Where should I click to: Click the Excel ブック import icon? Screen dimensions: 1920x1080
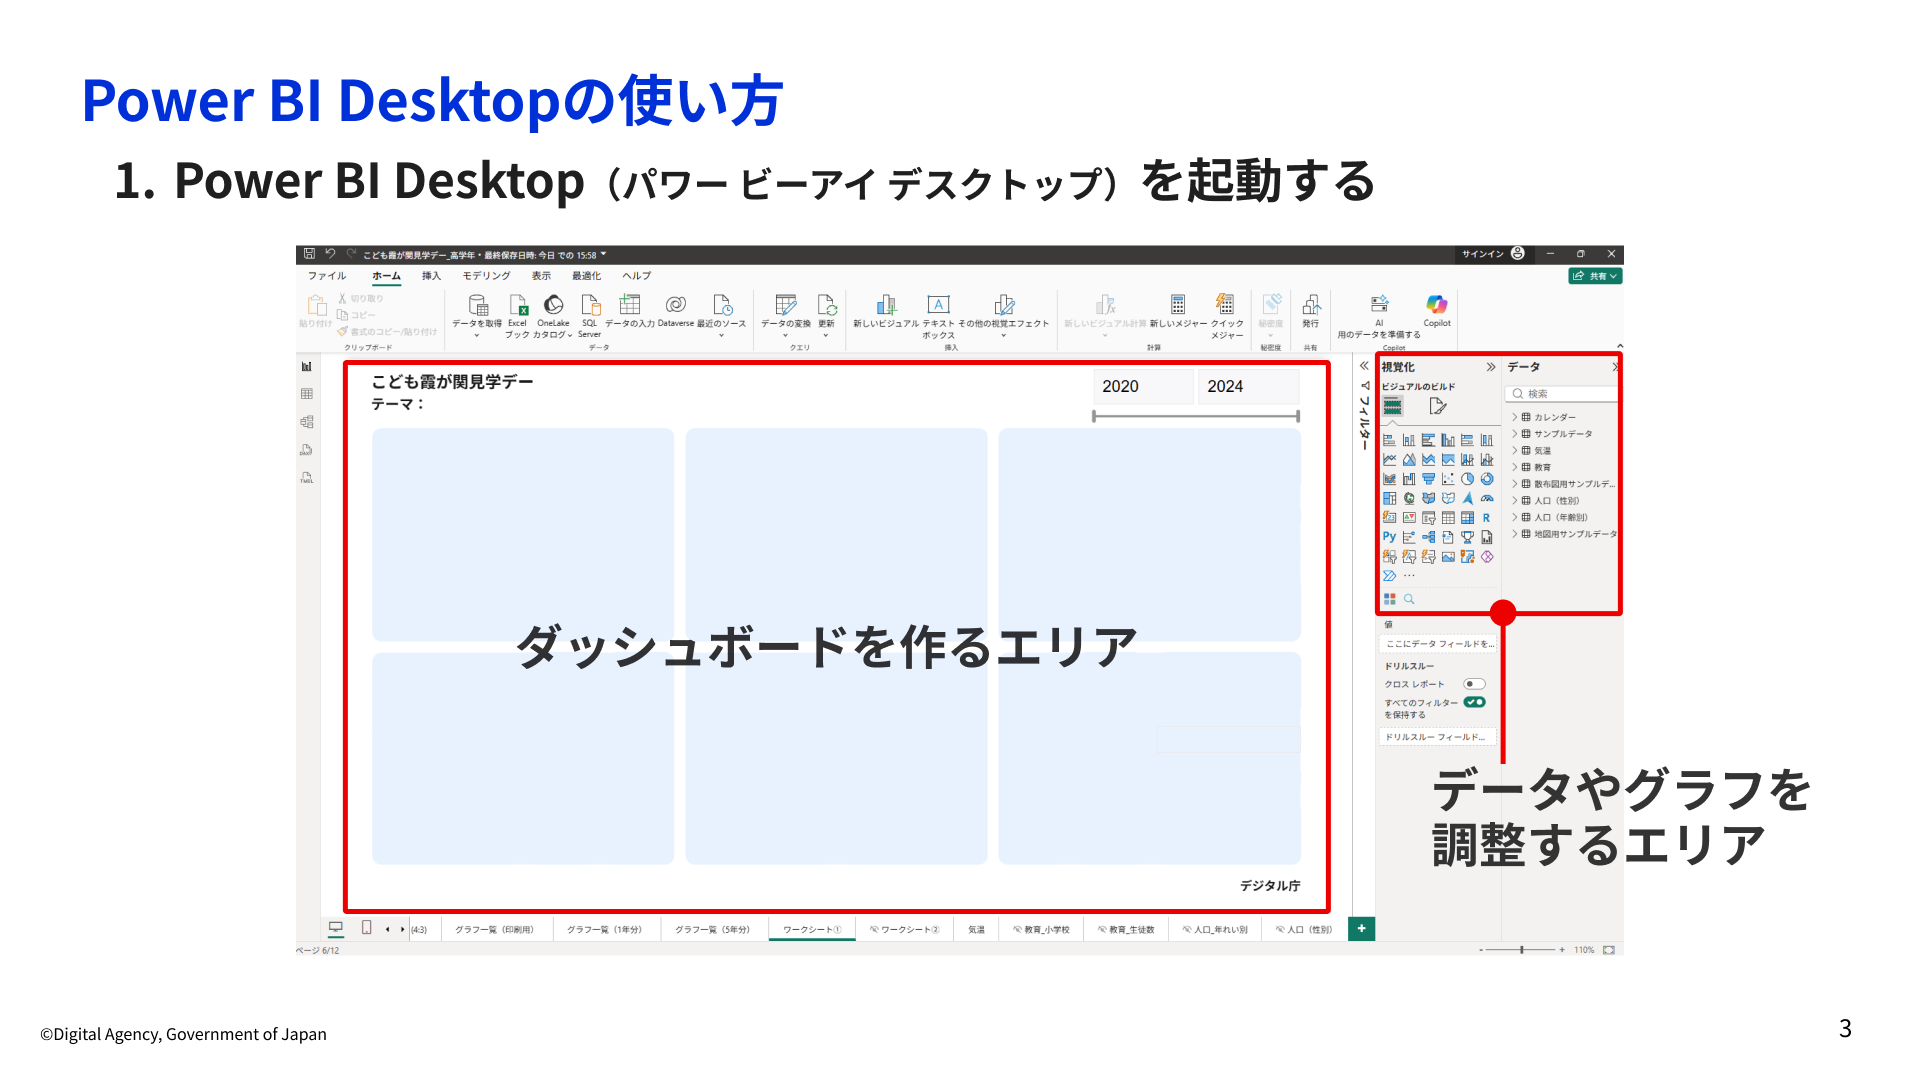518,304
